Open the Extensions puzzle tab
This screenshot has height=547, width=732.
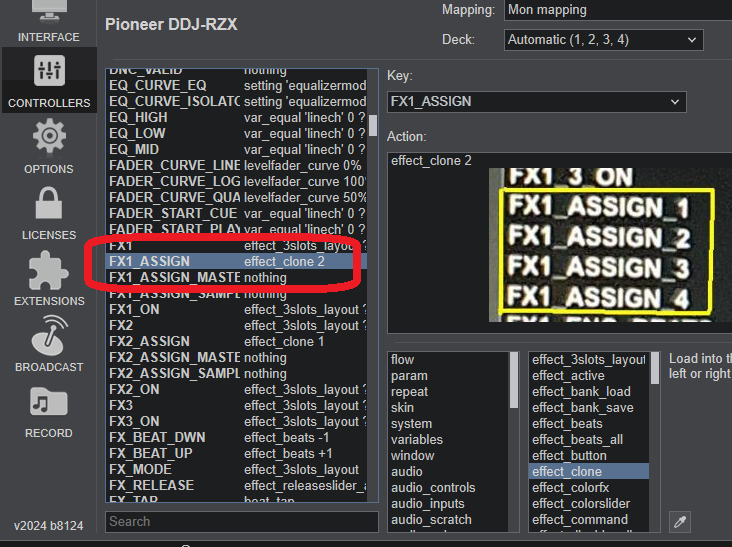point(48,278)
